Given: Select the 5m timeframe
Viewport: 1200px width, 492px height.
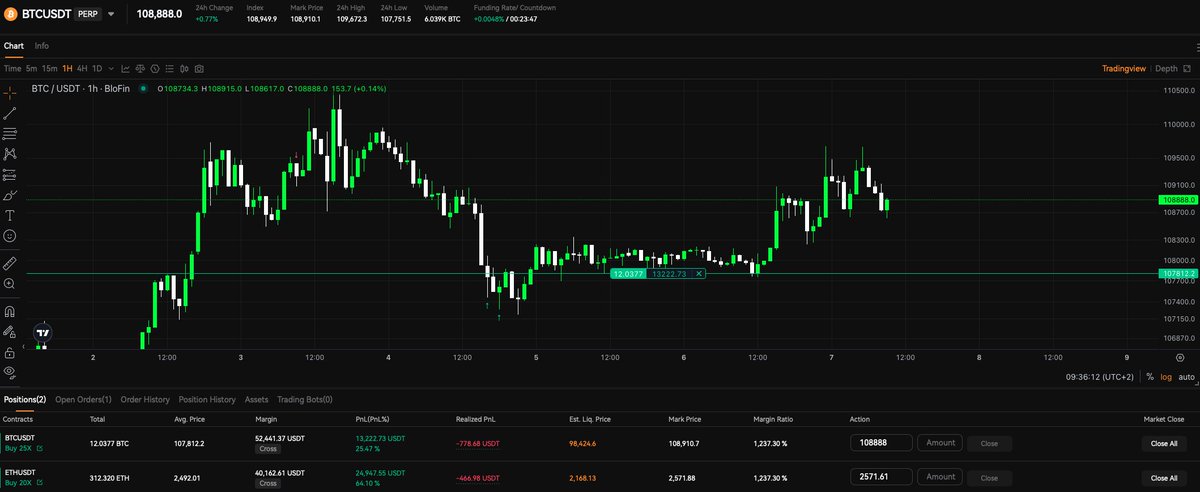Looking at the screenshot, I should 32,69.
